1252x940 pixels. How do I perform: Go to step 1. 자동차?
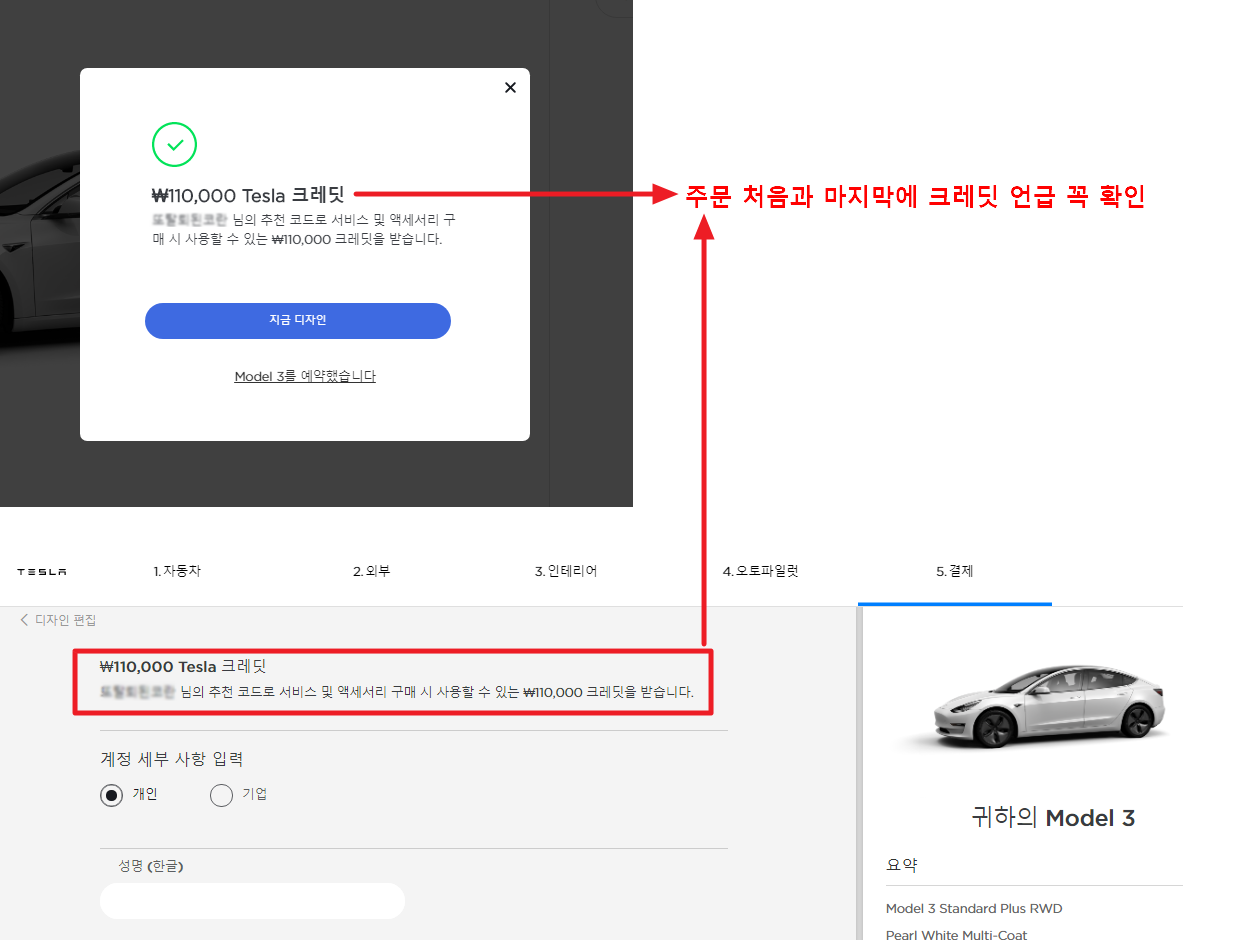coord(177,571)
